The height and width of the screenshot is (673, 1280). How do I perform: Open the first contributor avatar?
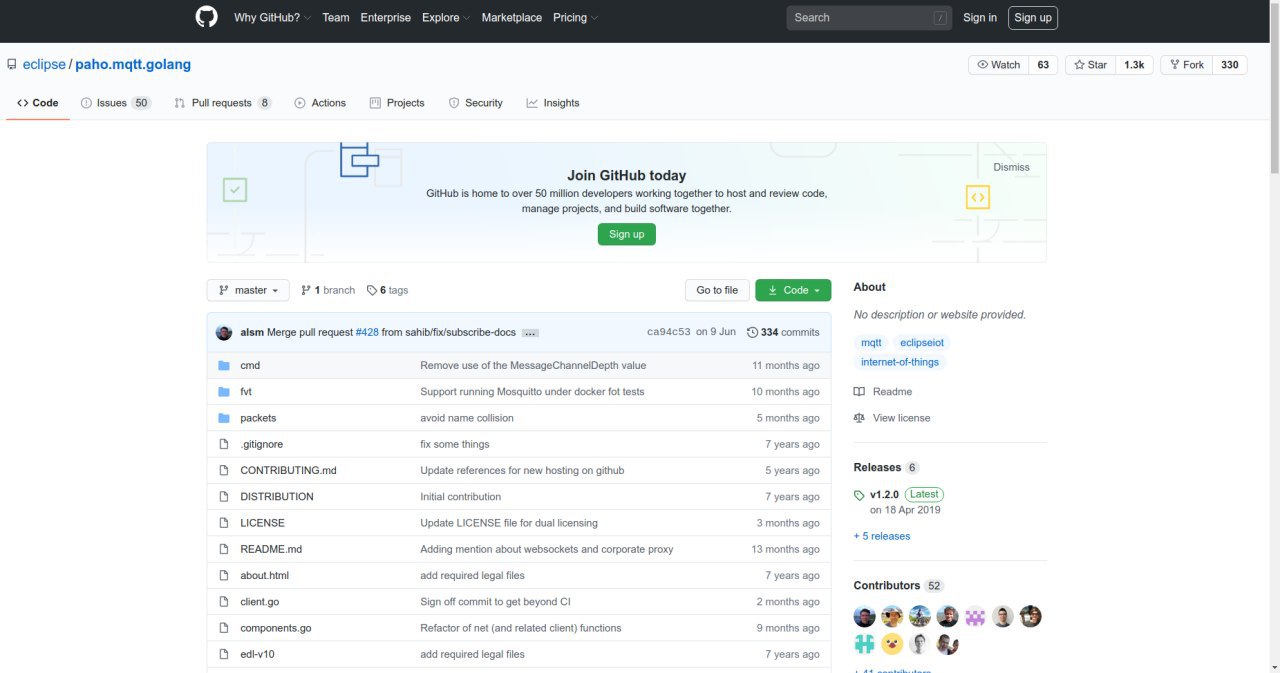pos(865,617)
